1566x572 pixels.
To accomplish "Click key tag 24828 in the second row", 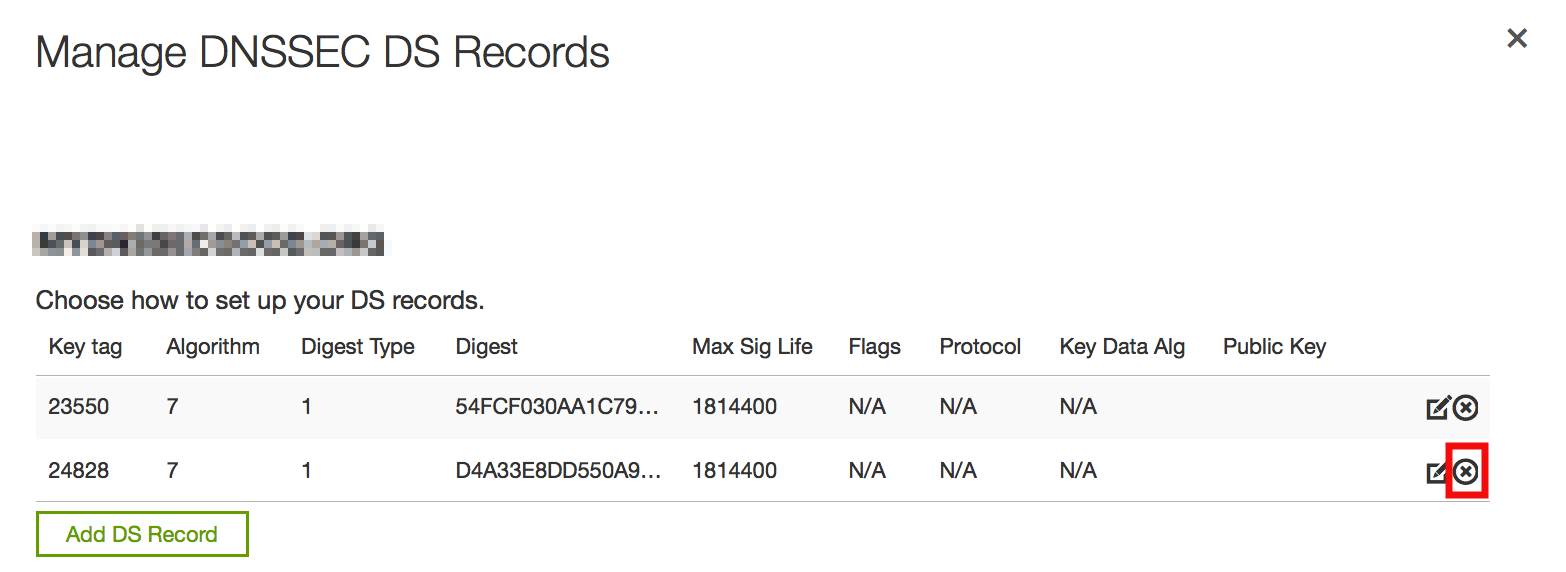I will (79, 470).
